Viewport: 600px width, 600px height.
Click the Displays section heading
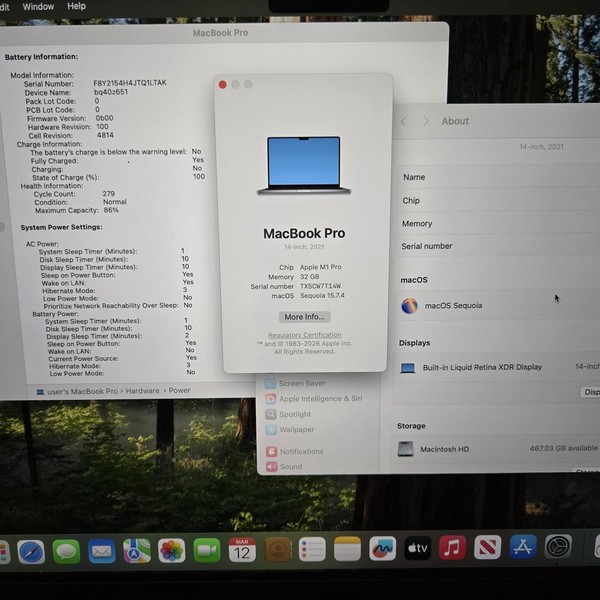(414, 343)
